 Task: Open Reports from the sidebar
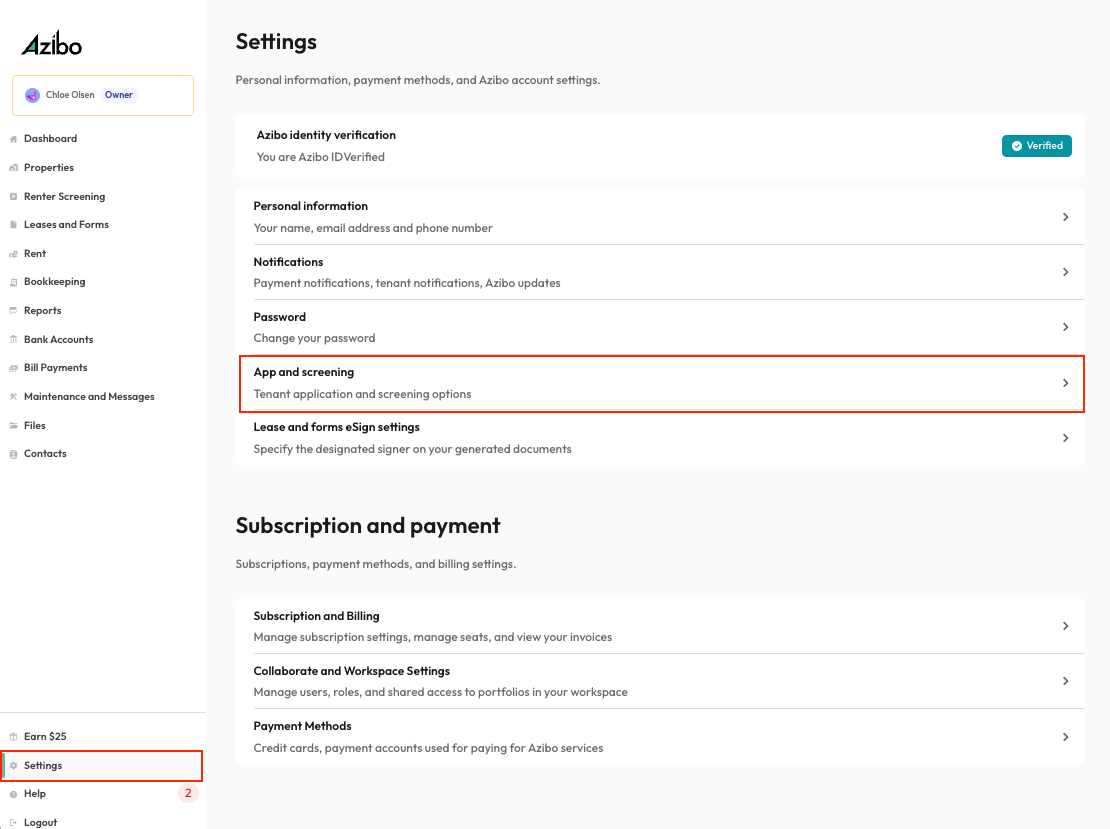[42, 311]
